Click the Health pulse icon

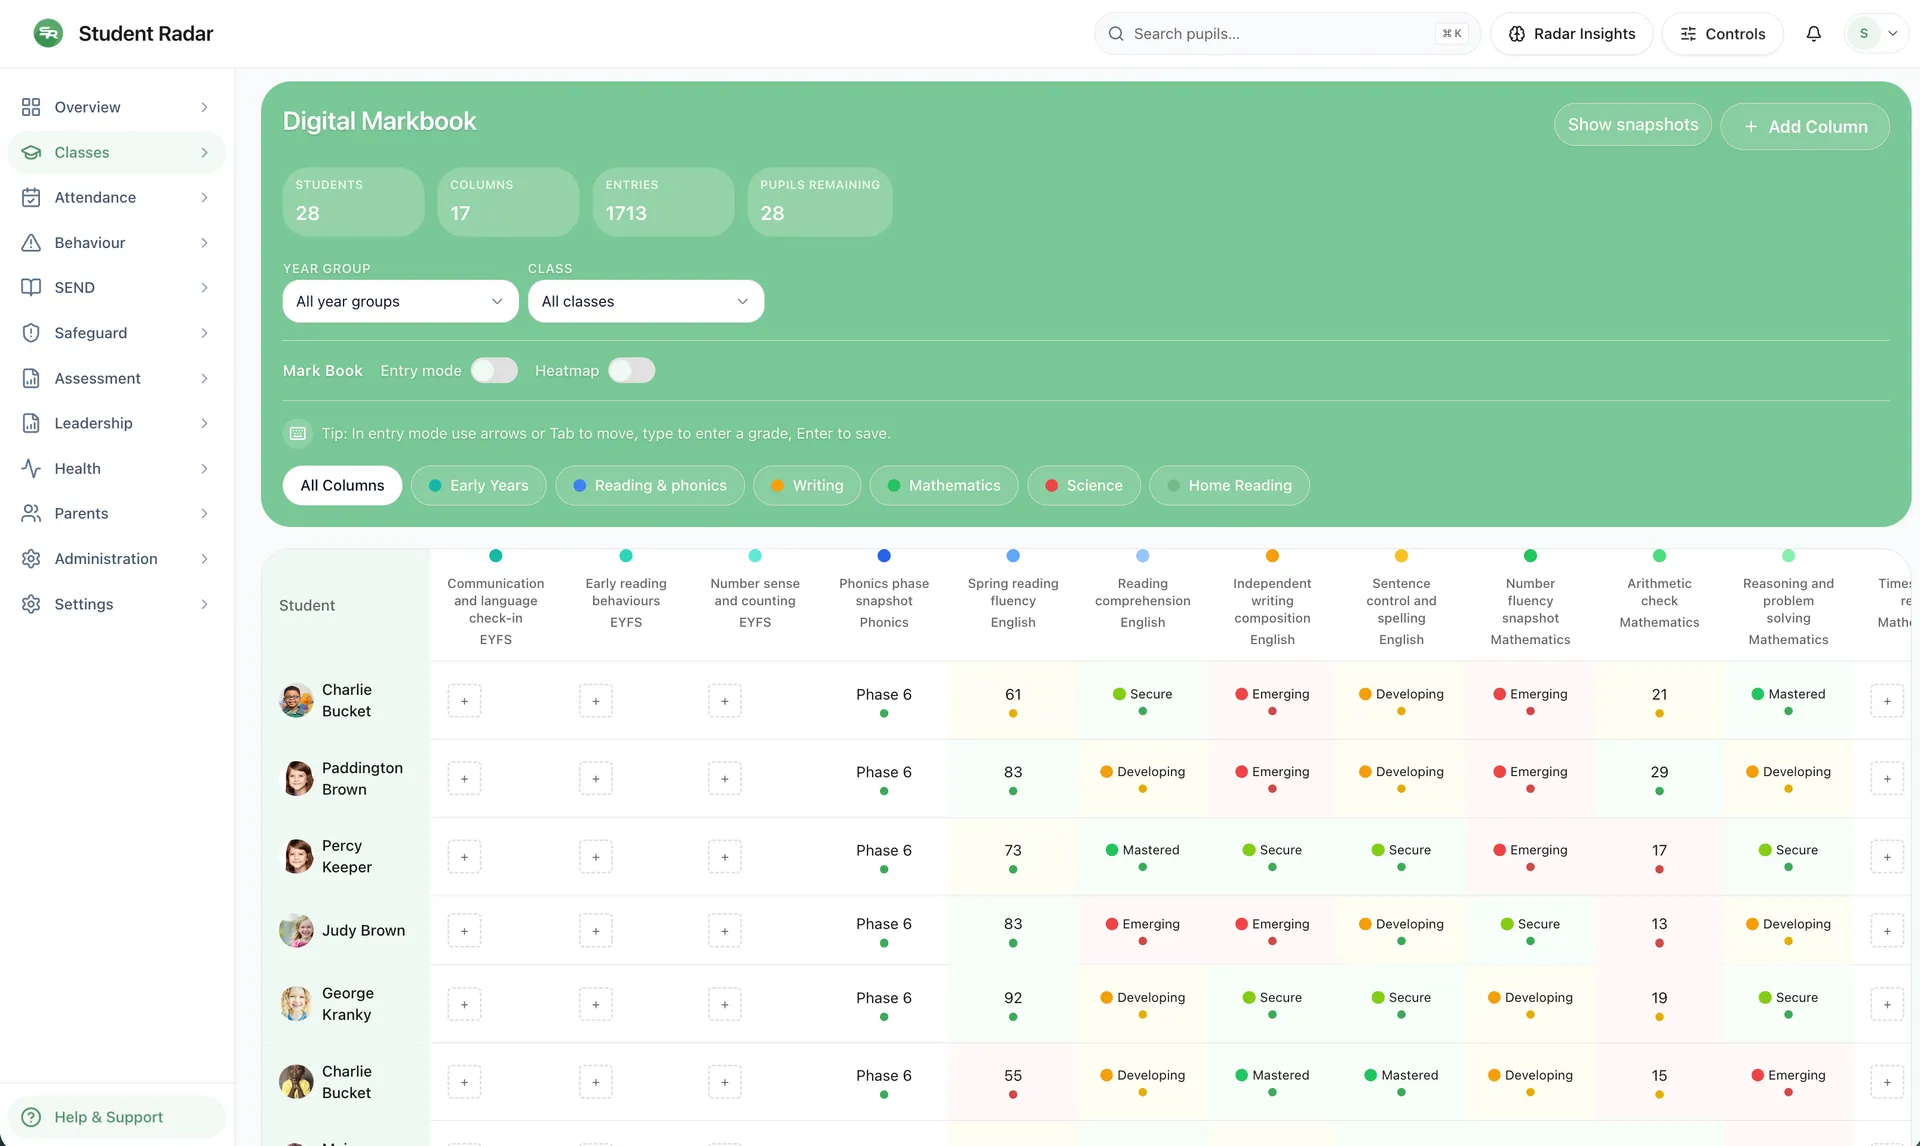pos(31,468)
